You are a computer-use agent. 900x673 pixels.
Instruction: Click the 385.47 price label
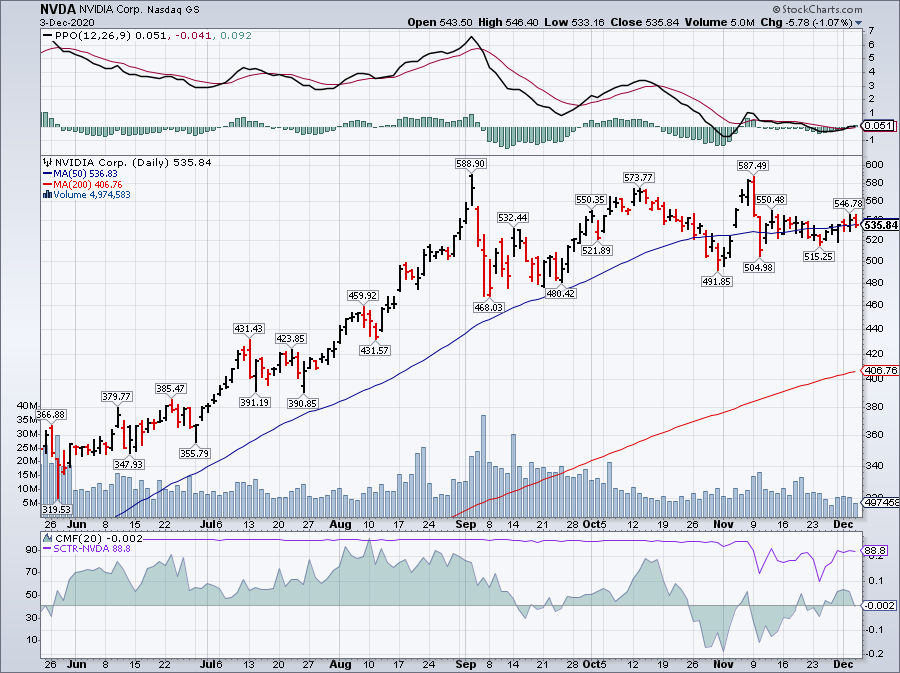170,388
